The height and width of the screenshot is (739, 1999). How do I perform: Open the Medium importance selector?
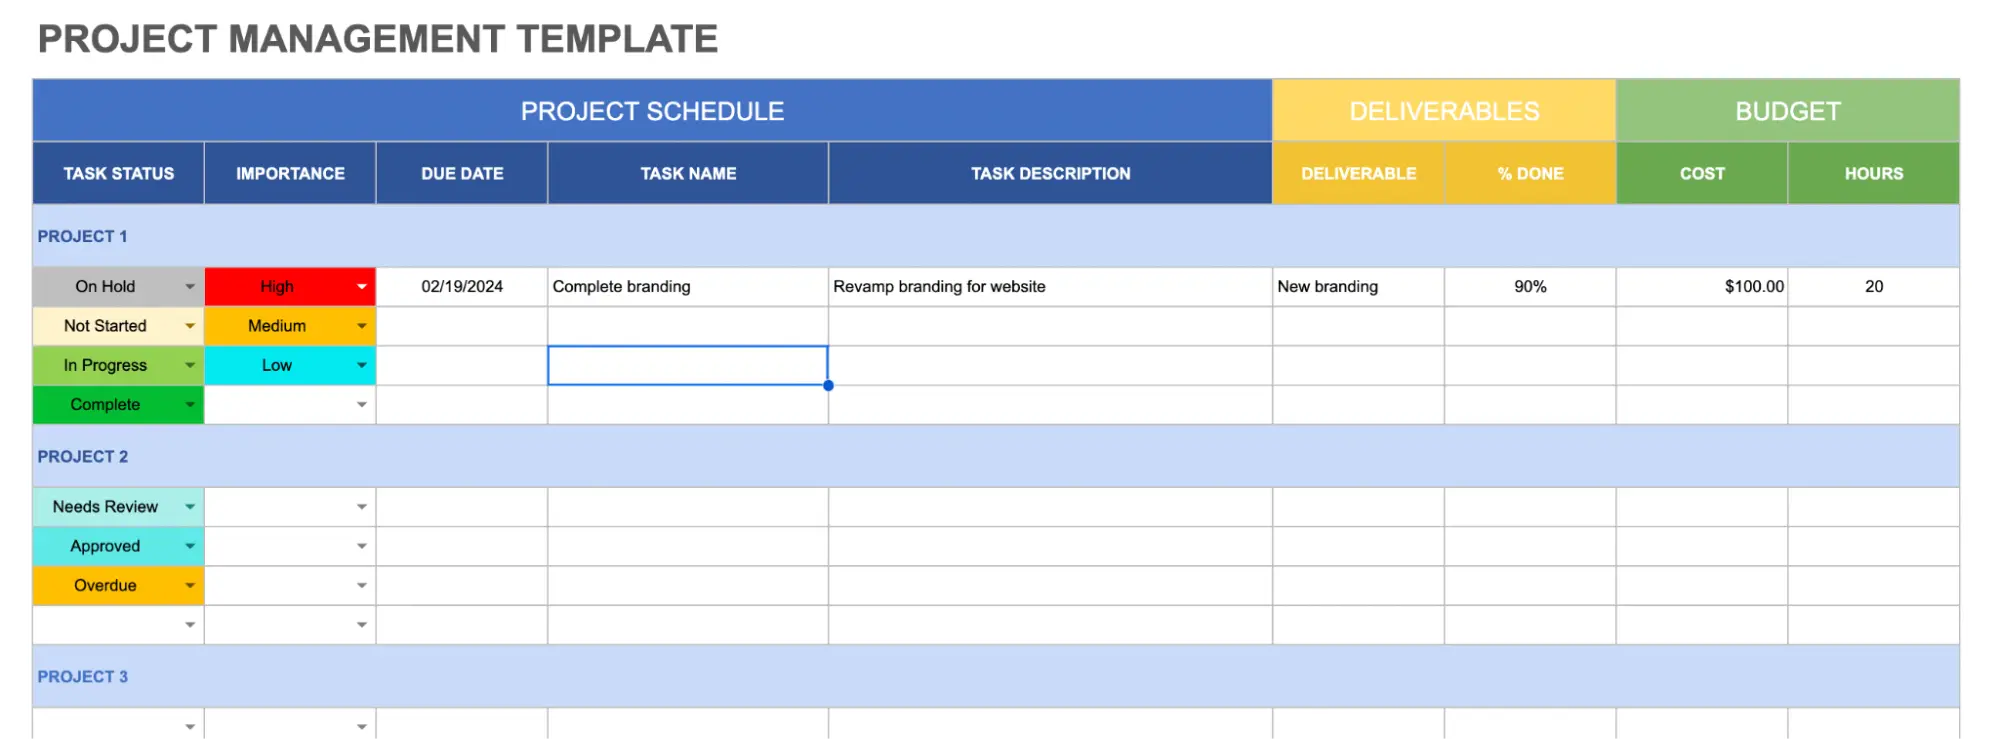(361, 325)
